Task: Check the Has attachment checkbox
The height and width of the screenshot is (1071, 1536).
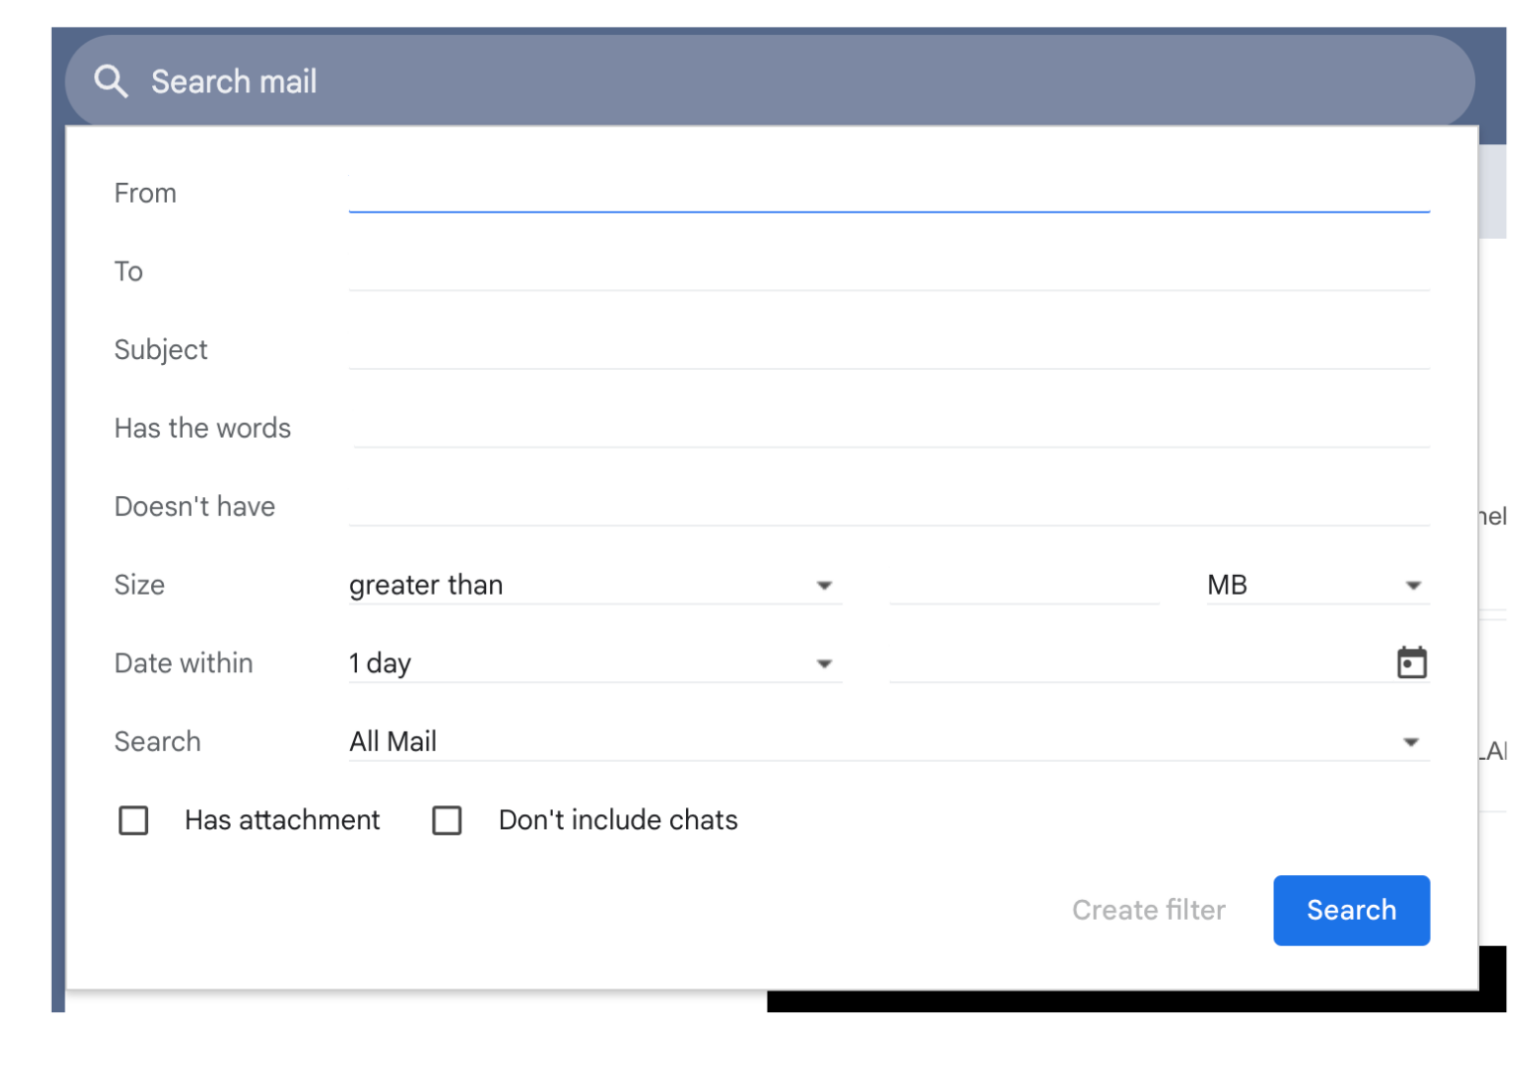Action: pos(133,820)
